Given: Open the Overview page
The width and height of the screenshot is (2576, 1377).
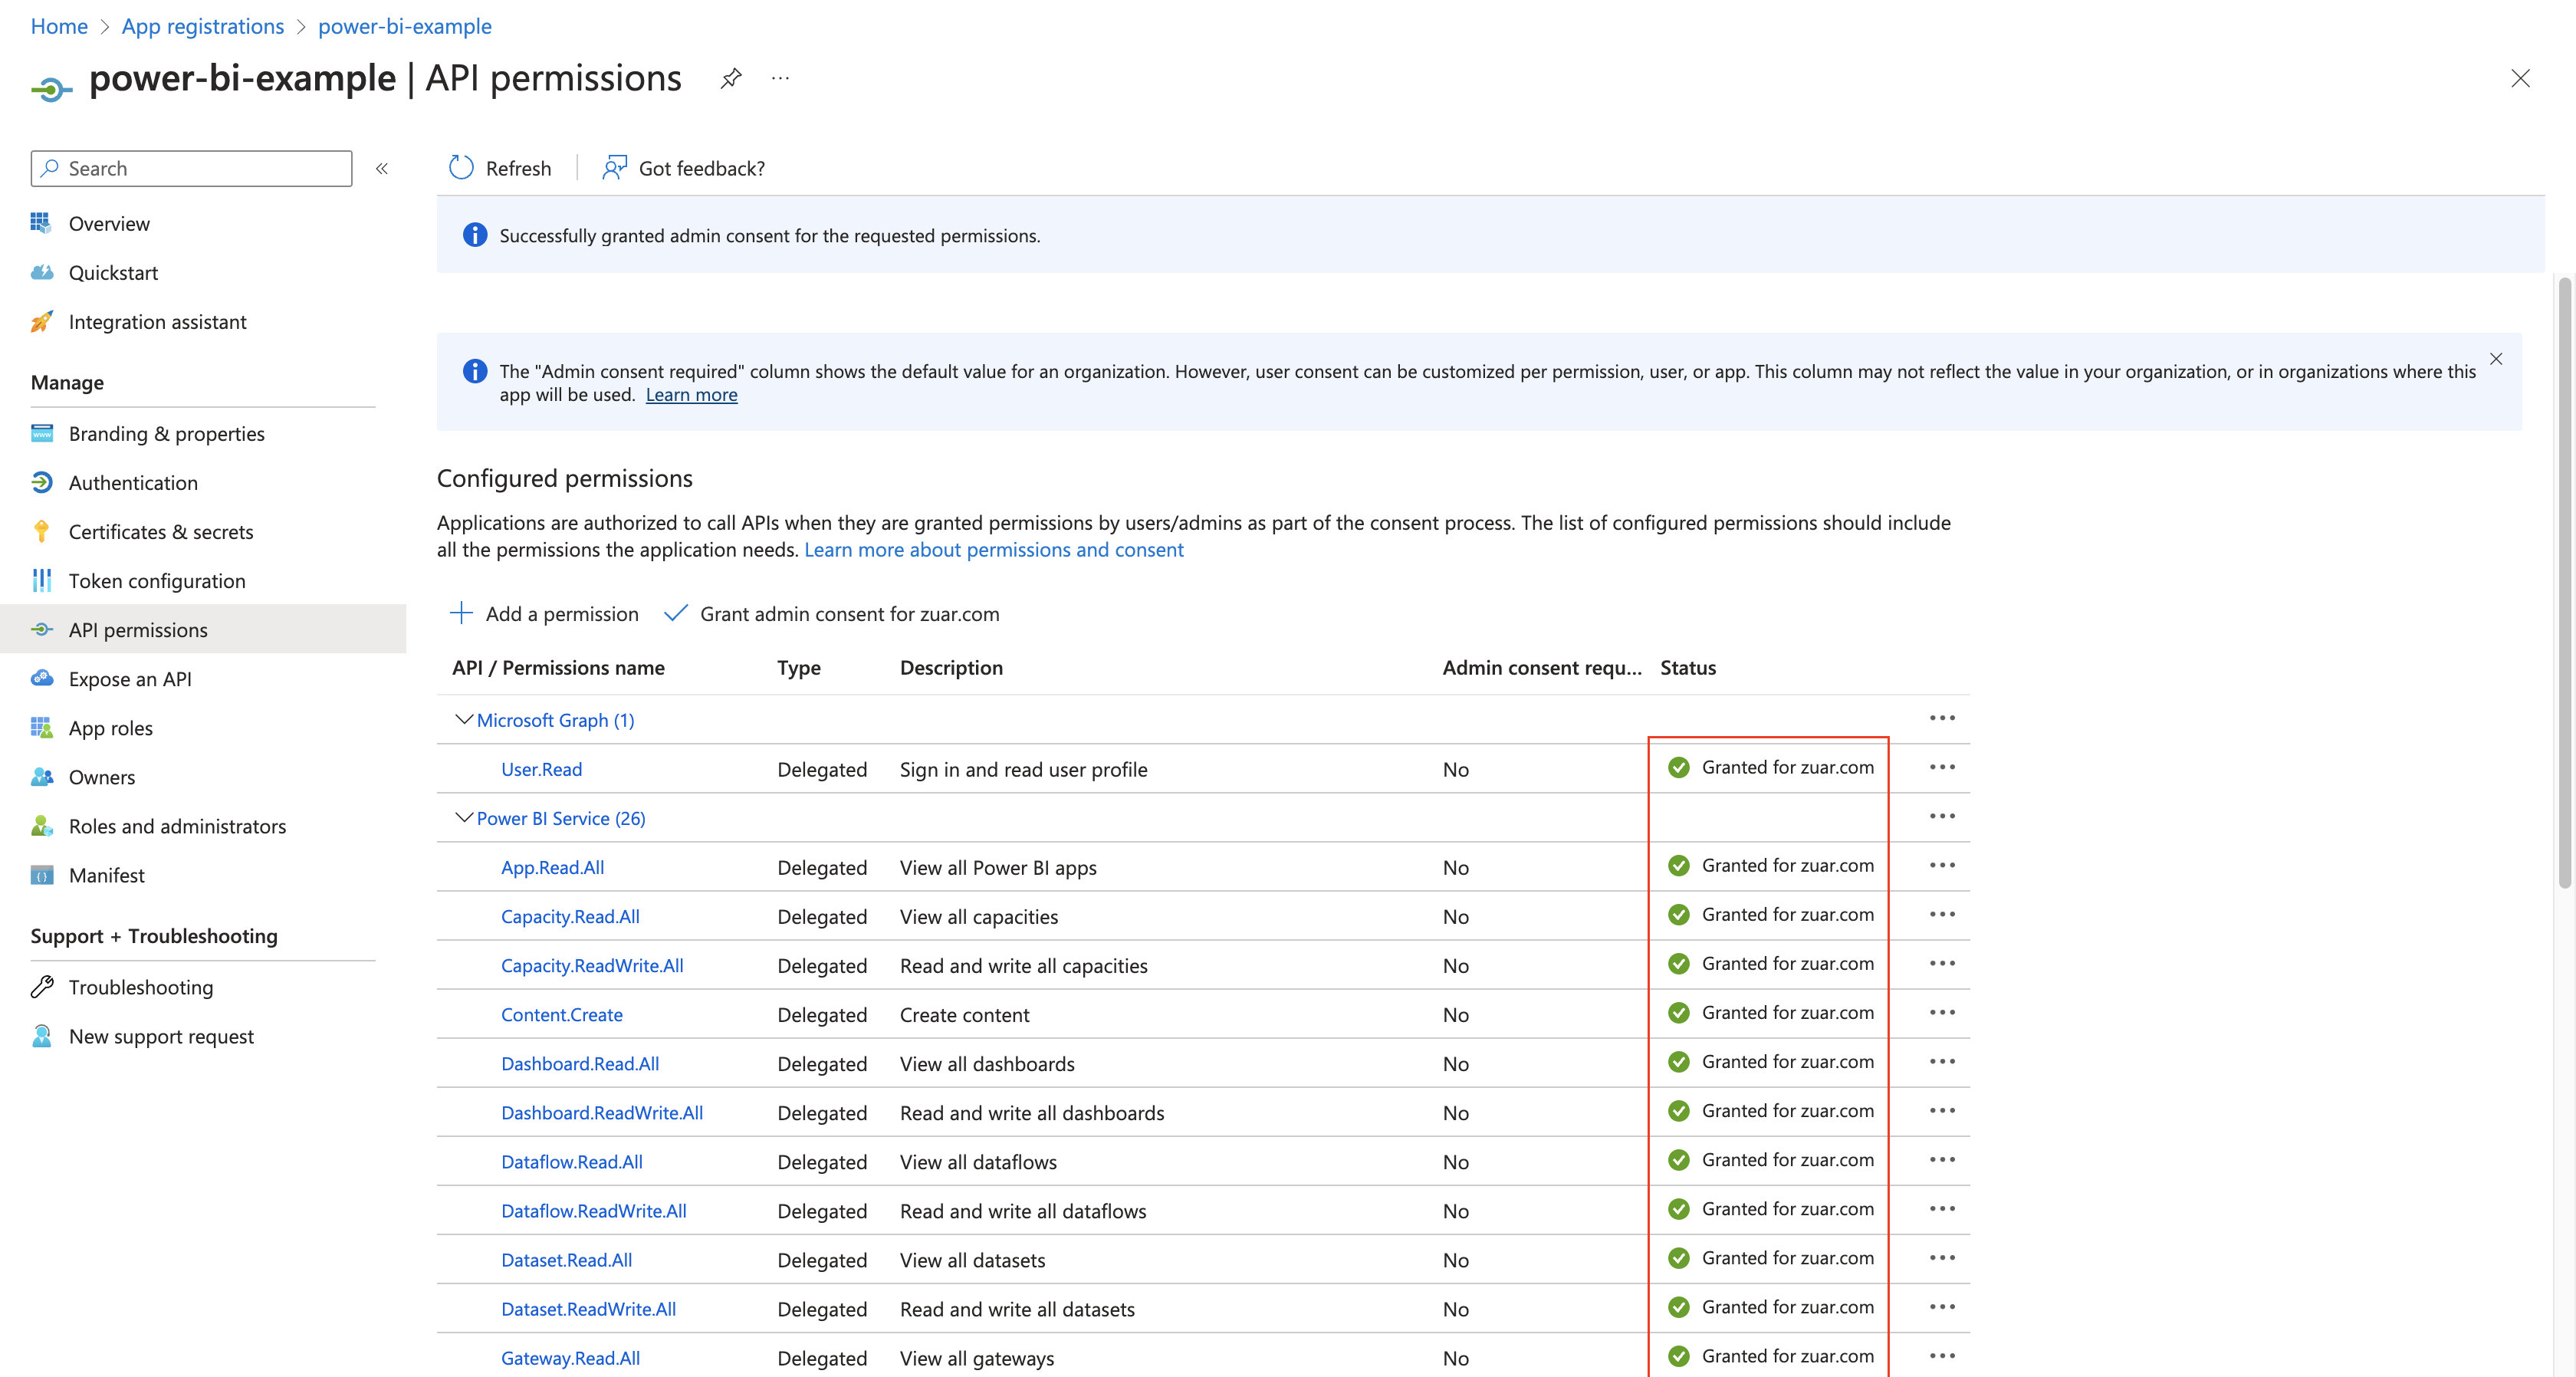Looking at the screenshot, I should coord(109,224).
